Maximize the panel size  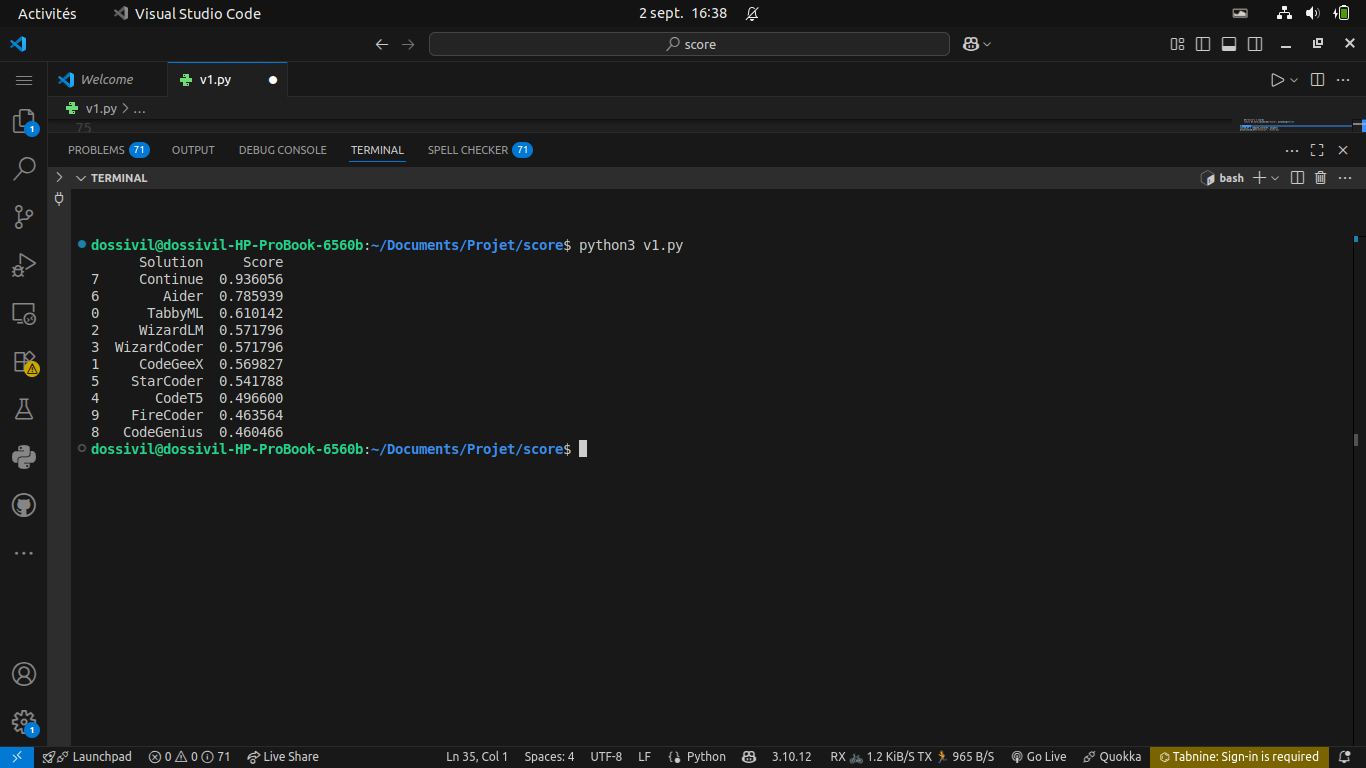pos(1317,150)
